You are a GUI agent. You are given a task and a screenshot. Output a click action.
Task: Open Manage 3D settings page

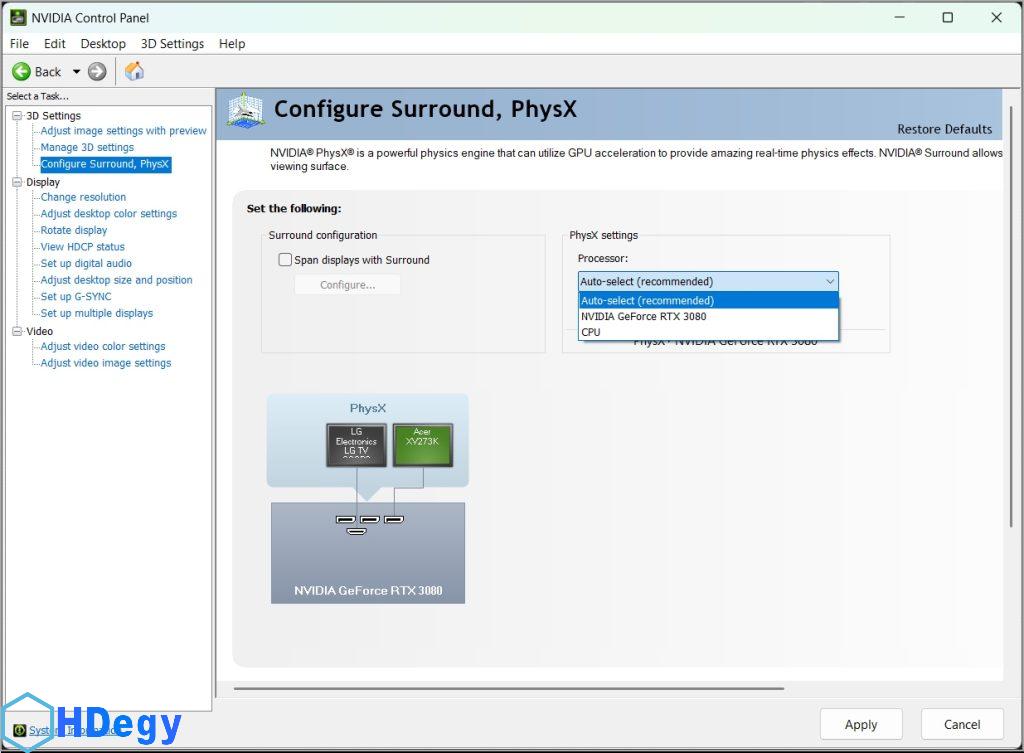pos(87,147)
